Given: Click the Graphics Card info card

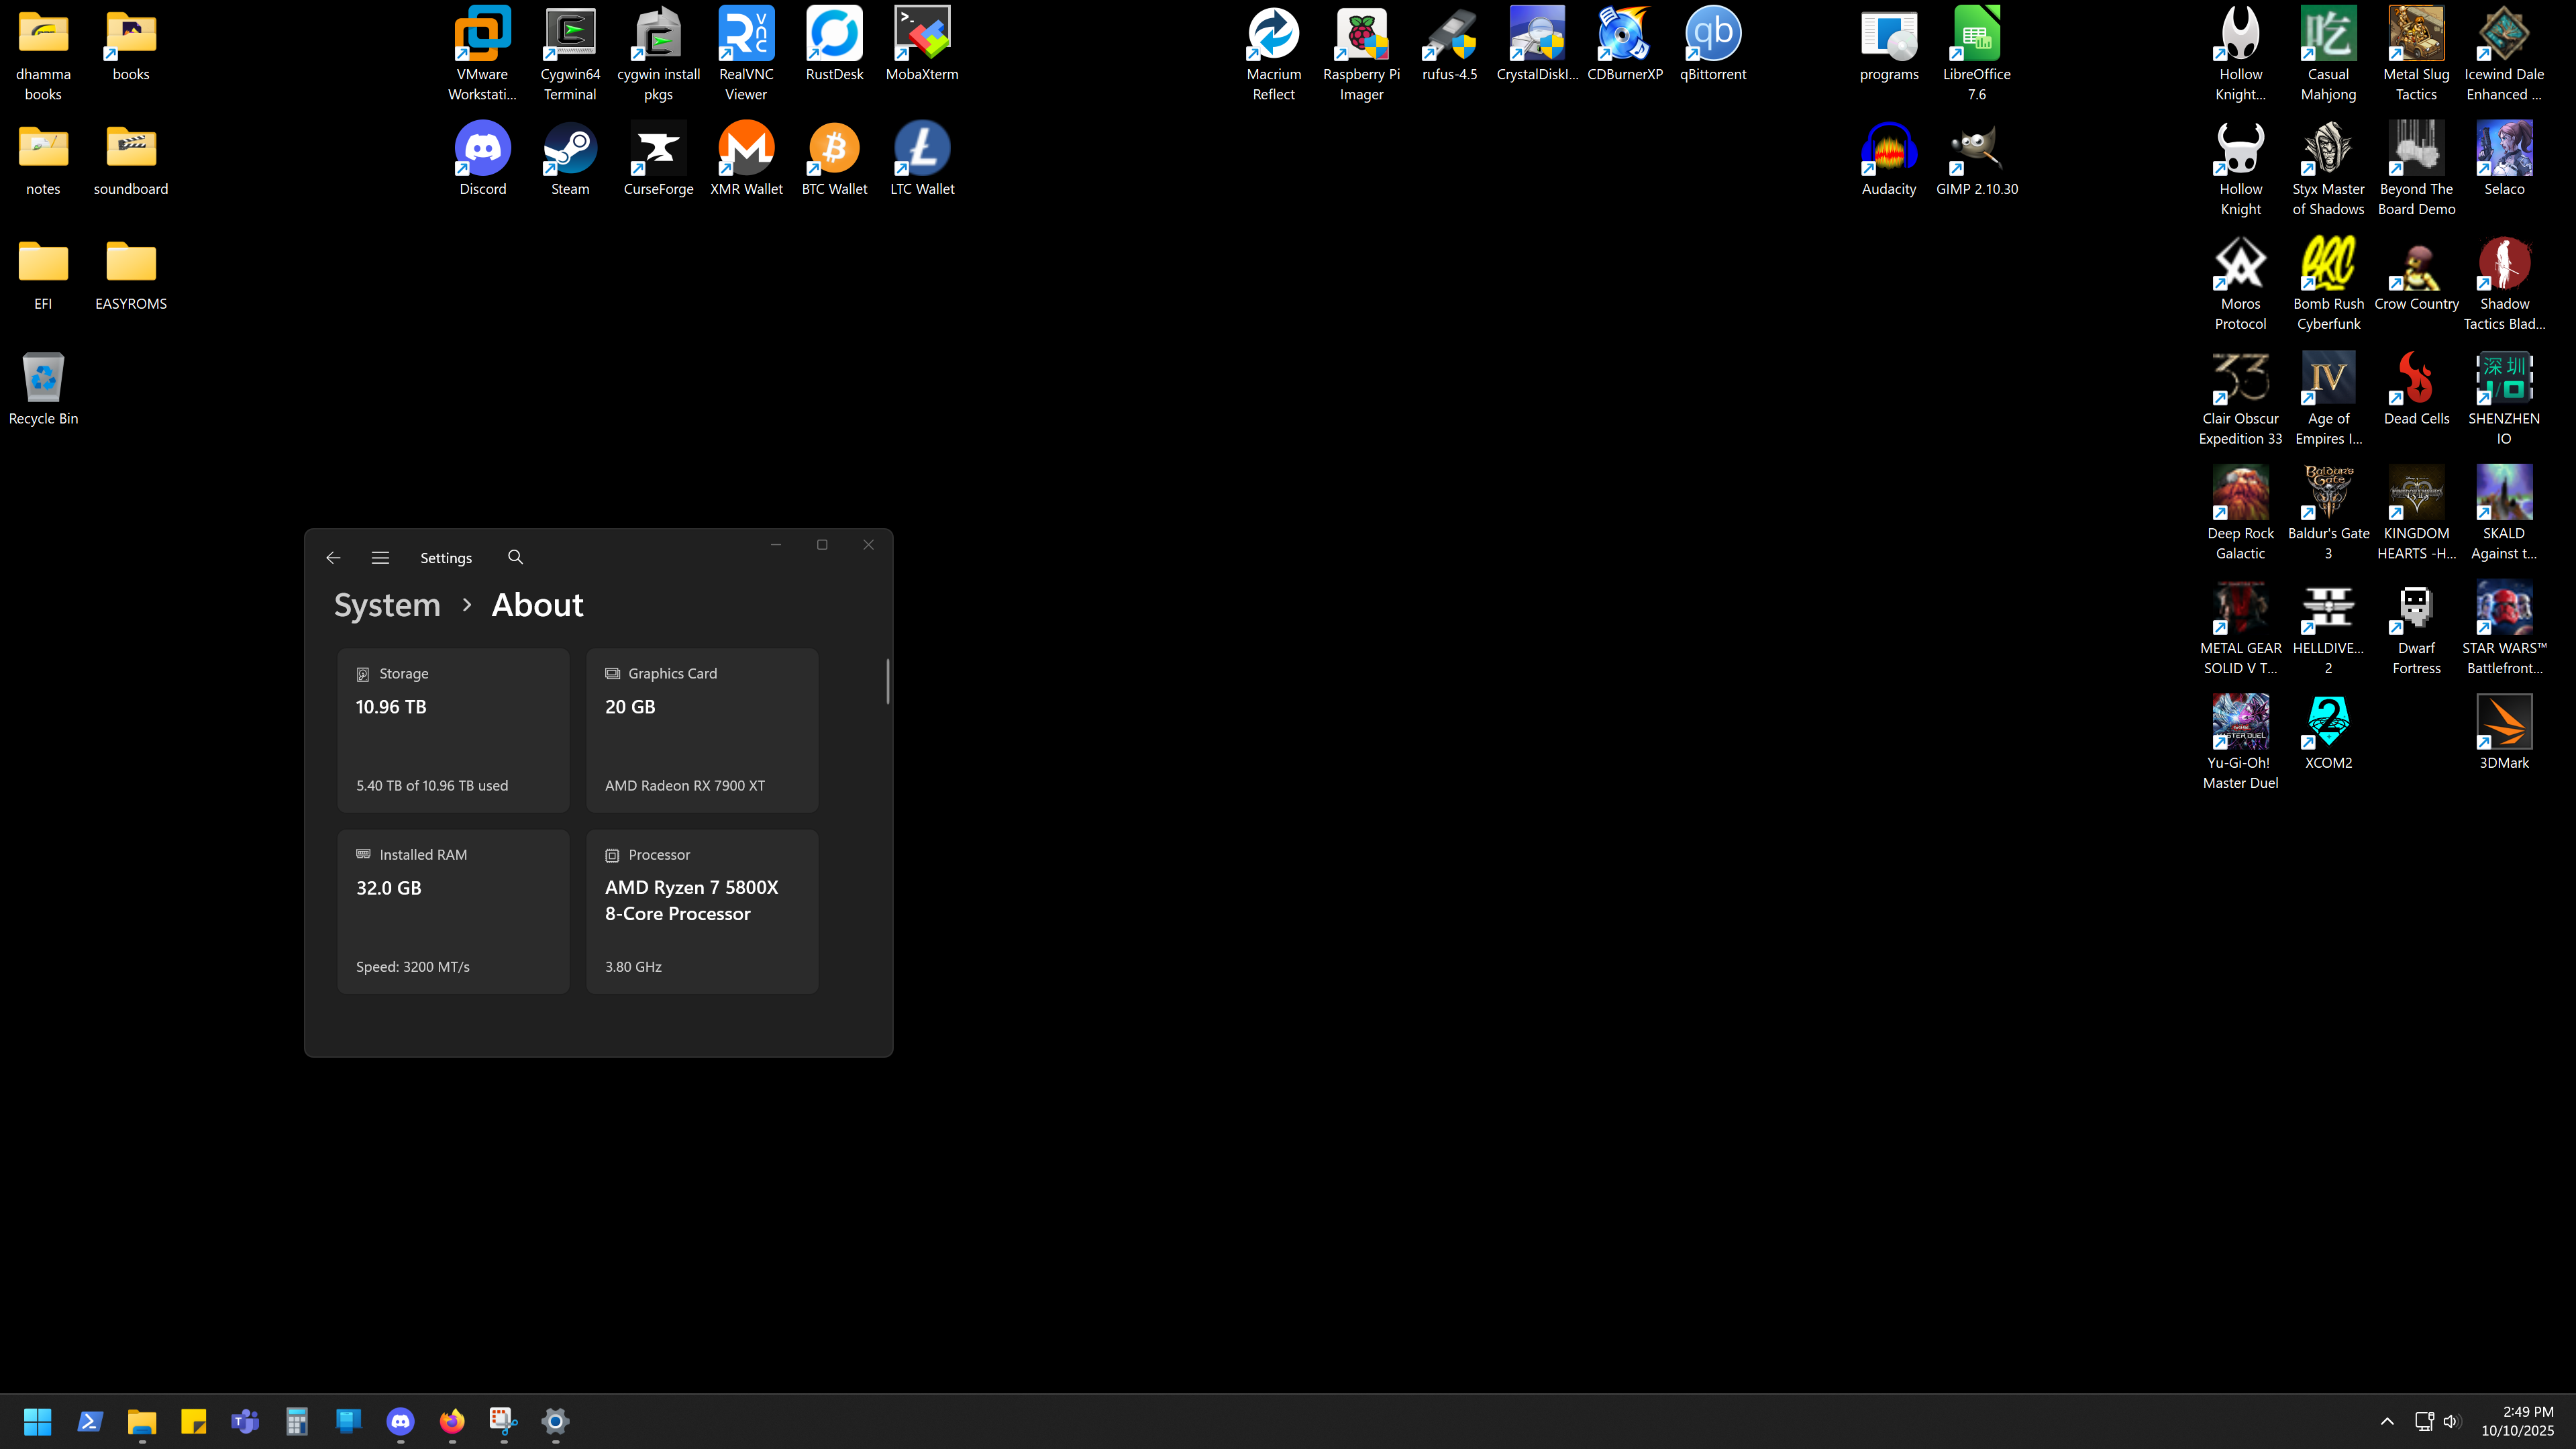Looking at the screenshot, I should [702, 730].
